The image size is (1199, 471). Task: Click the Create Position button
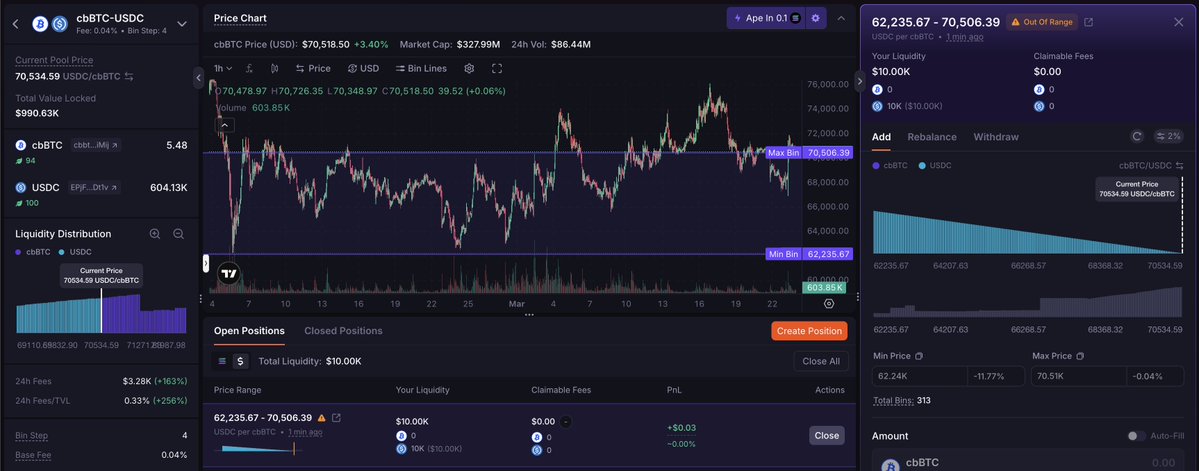click(x=810, y=331)
